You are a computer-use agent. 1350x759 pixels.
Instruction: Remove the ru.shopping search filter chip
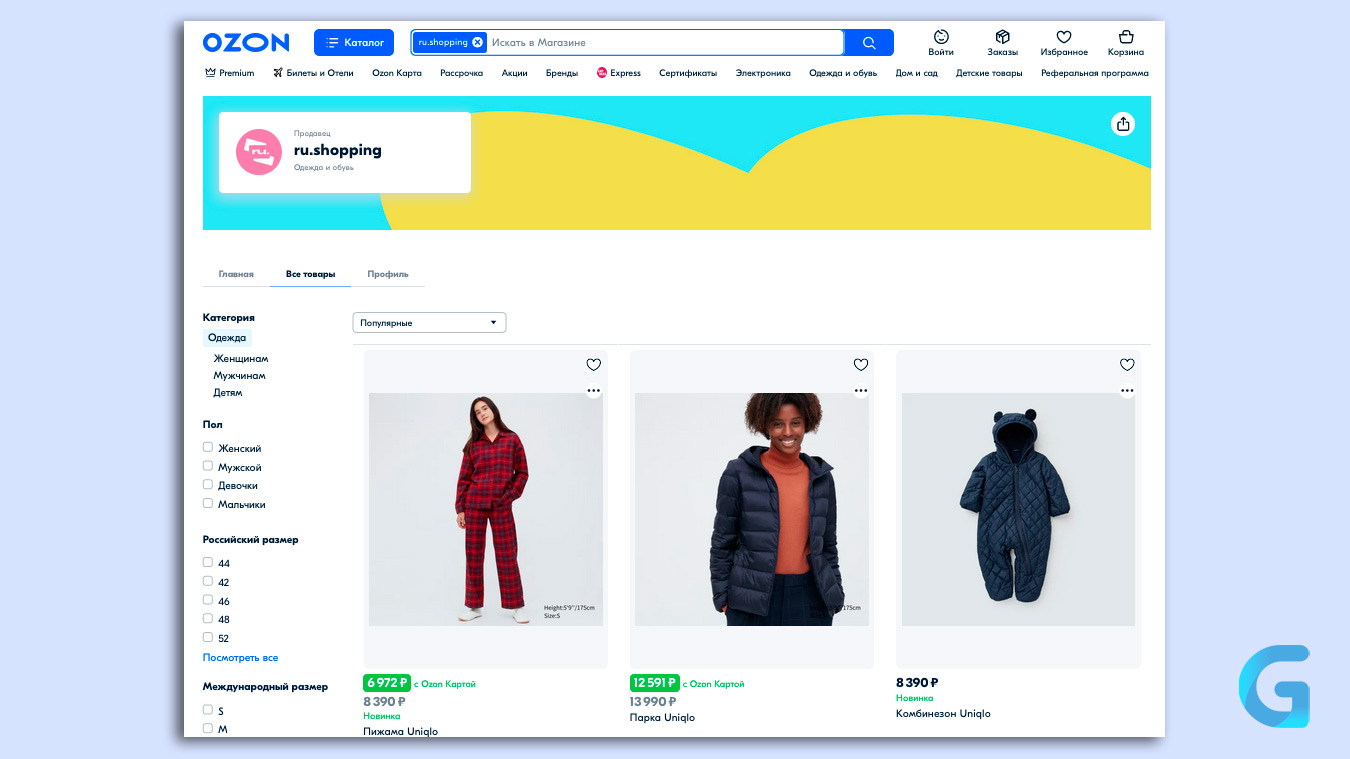pyautogui.click(x=478, y=43)
